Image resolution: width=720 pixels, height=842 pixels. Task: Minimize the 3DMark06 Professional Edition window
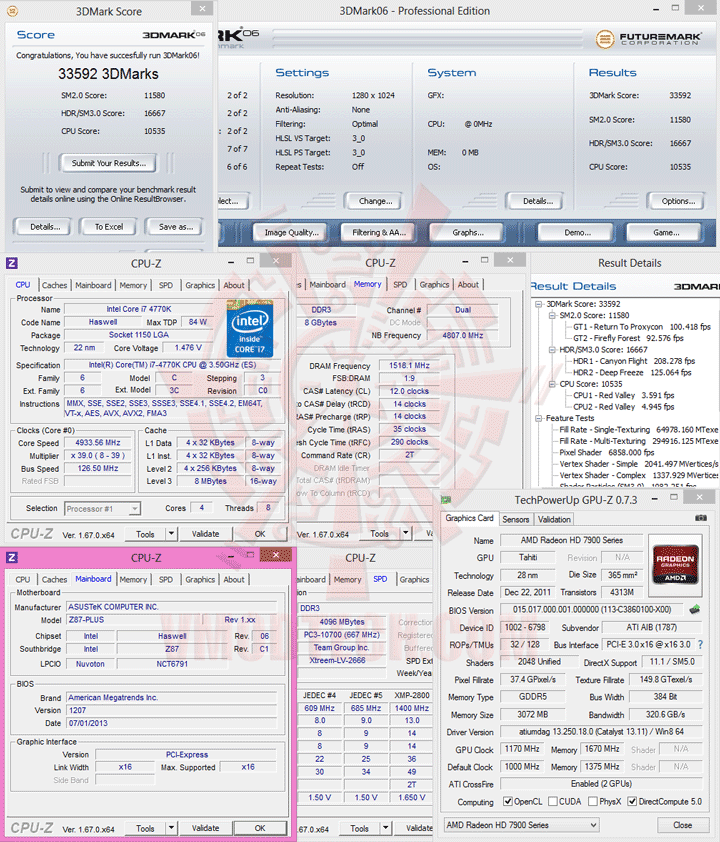pos(657,10)
